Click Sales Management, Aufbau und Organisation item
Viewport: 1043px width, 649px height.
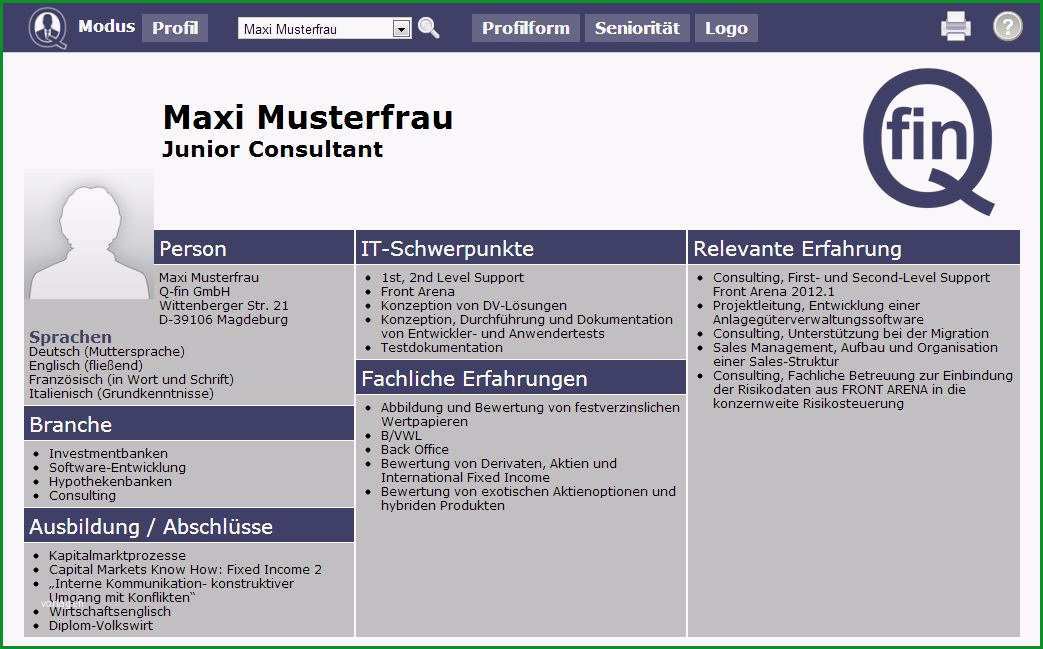click(855, 354)
